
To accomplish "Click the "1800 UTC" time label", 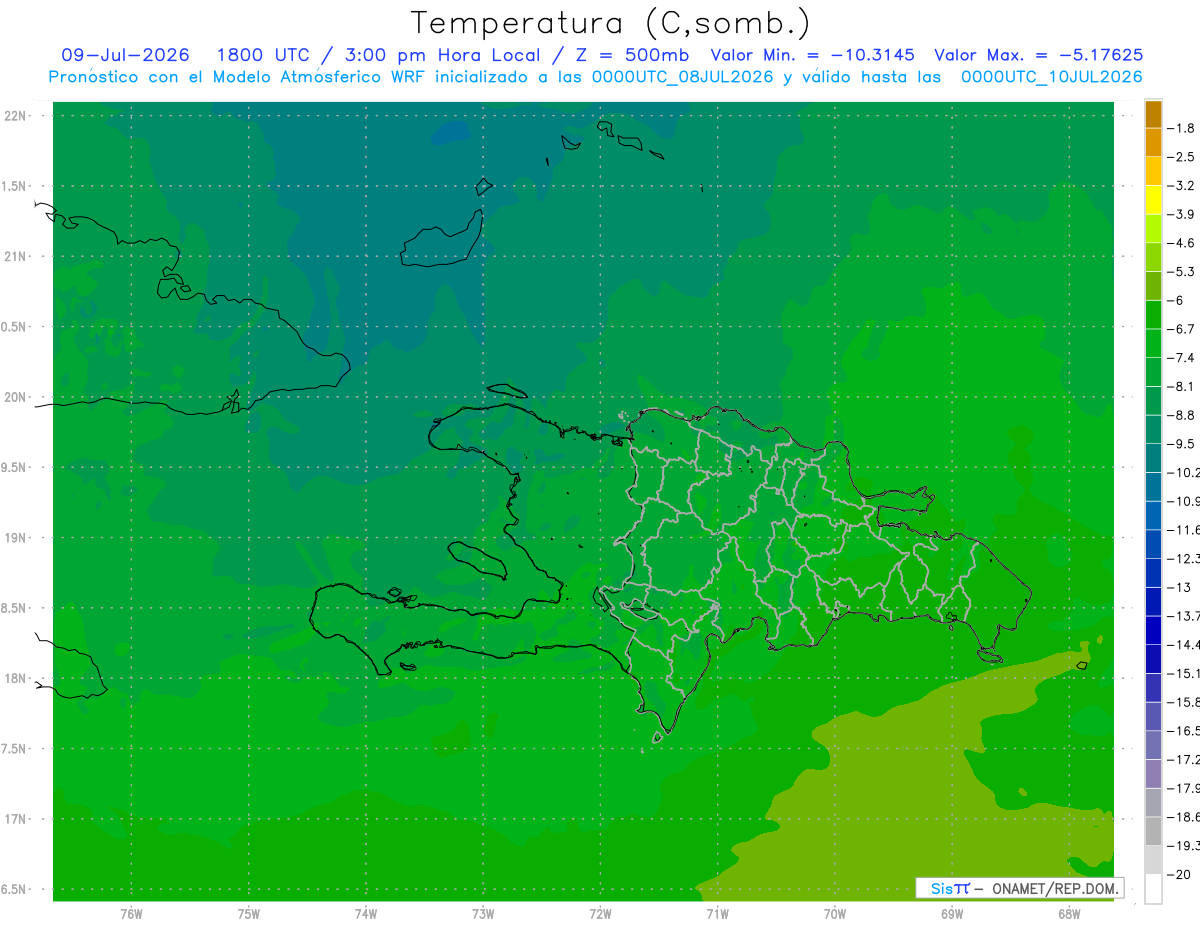I will pos(262,55).
